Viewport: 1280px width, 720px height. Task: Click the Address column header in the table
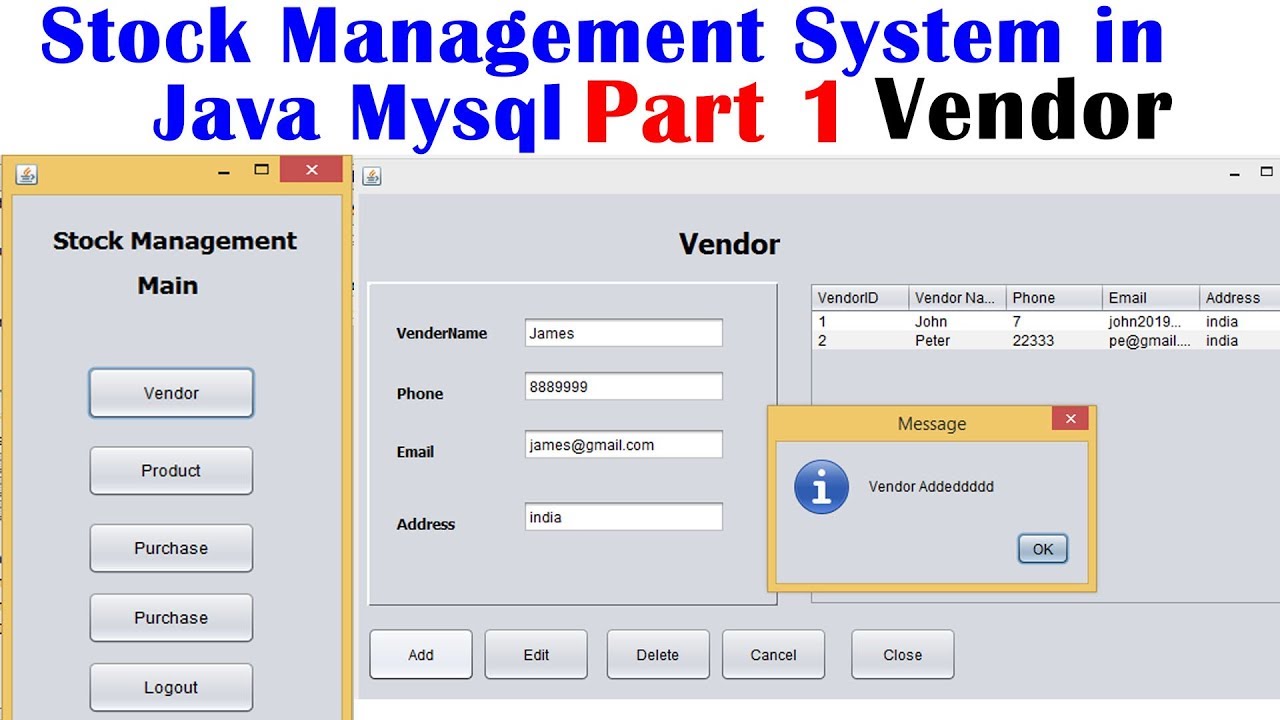(1240, 298)
